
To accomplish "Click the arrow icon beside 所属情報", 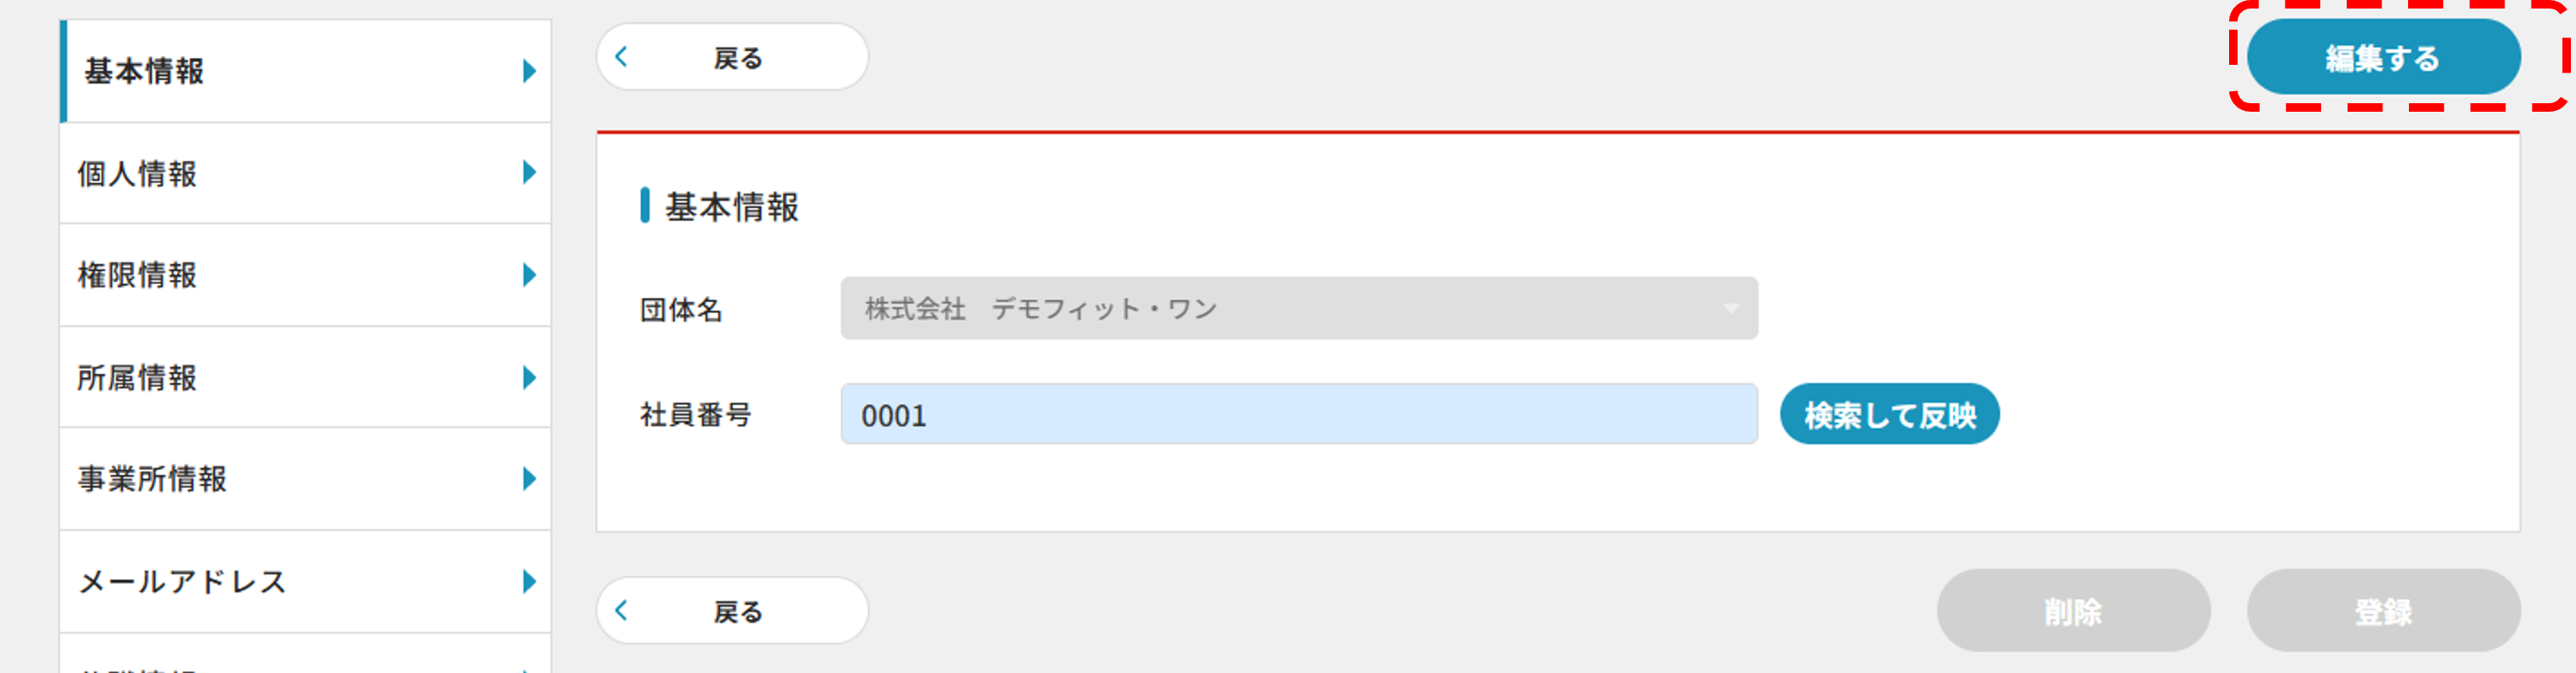I will tap(529, 378).
